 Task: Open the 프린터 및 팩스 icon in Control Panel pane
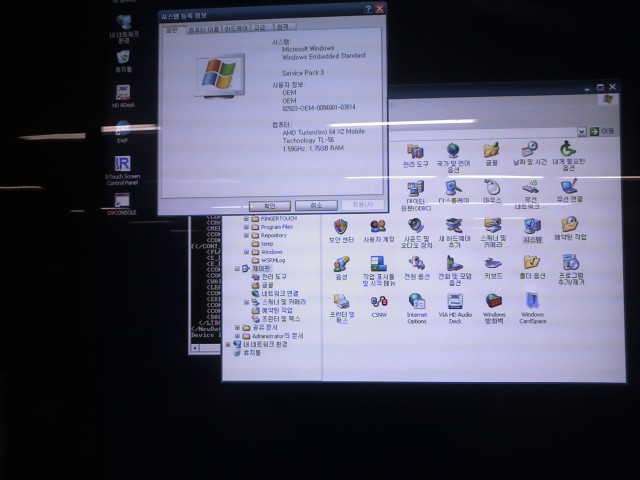pos(342,309)
